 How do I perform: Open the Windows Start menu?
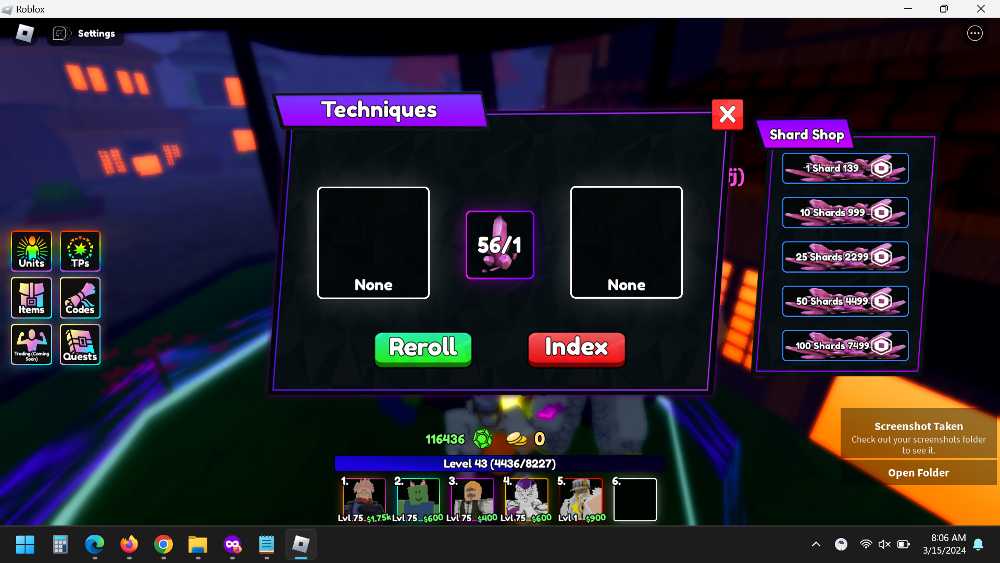(x=25, y=545)
